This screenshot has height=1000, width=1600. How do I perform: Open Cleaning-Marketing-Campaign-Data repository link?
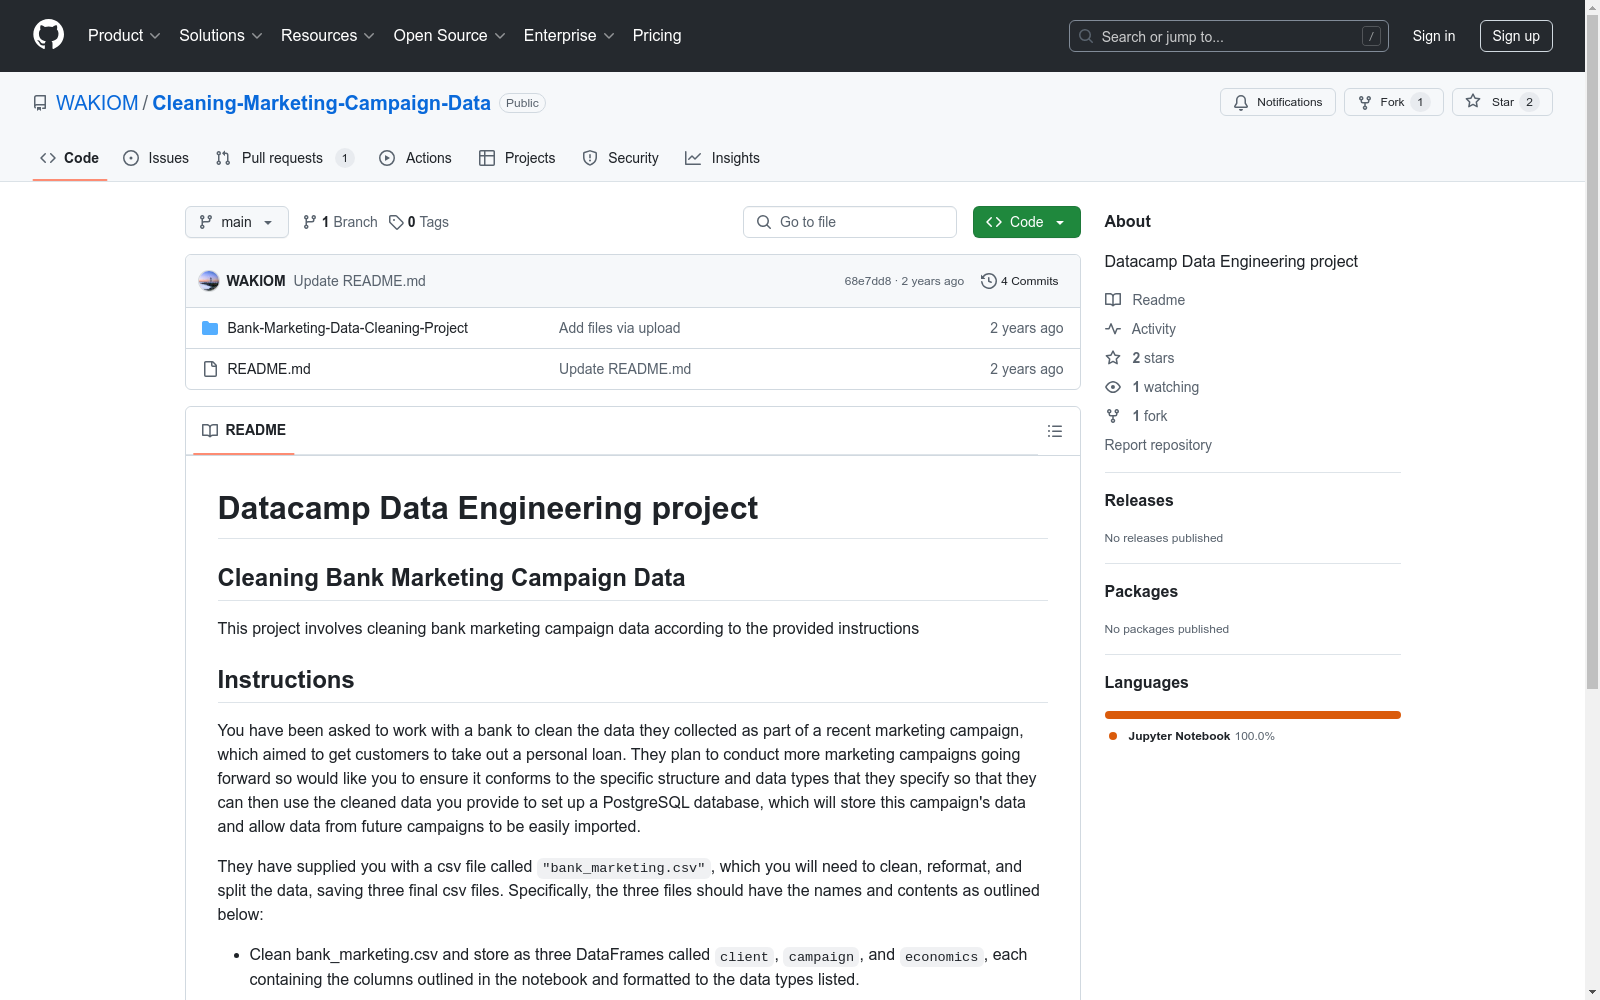point(321,103)
